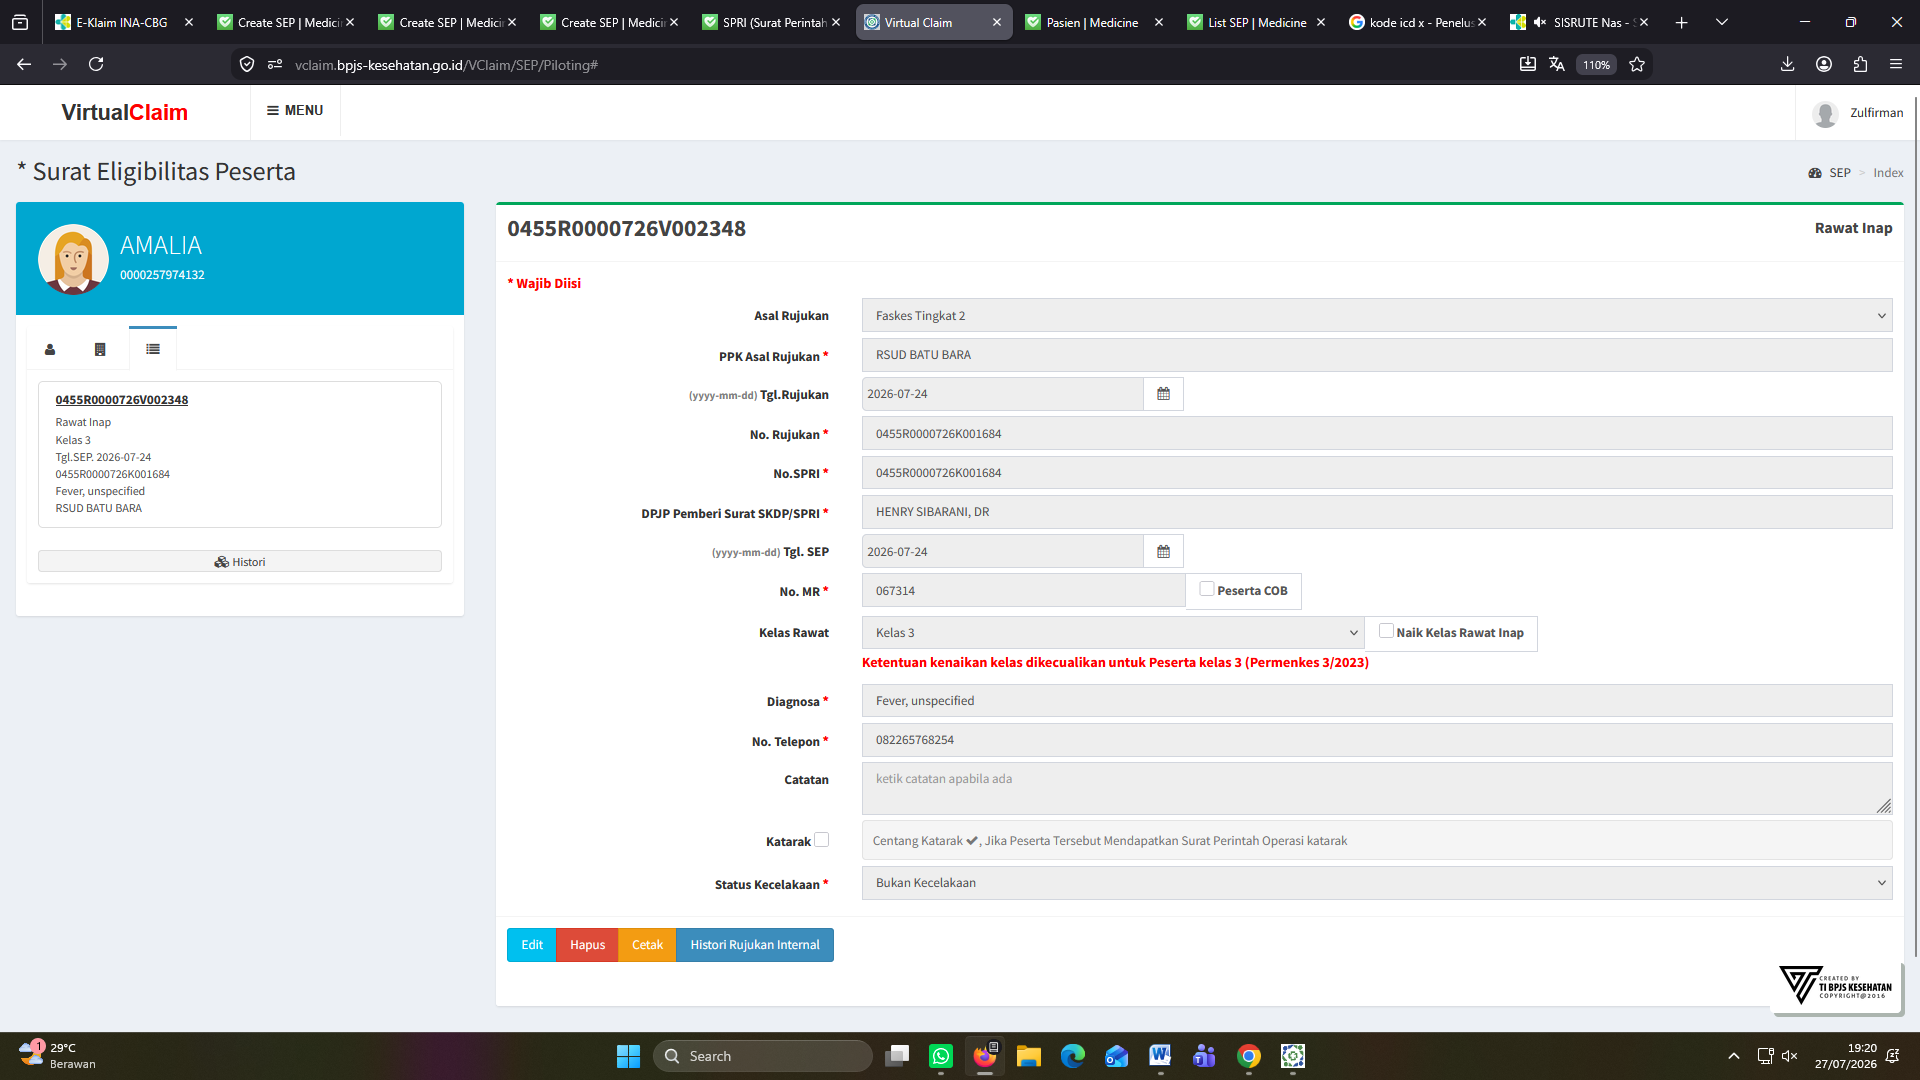
Task: Open the 0455R0000726V002348 SEP link
Action: pyautogui.click(x=122, y=400)
